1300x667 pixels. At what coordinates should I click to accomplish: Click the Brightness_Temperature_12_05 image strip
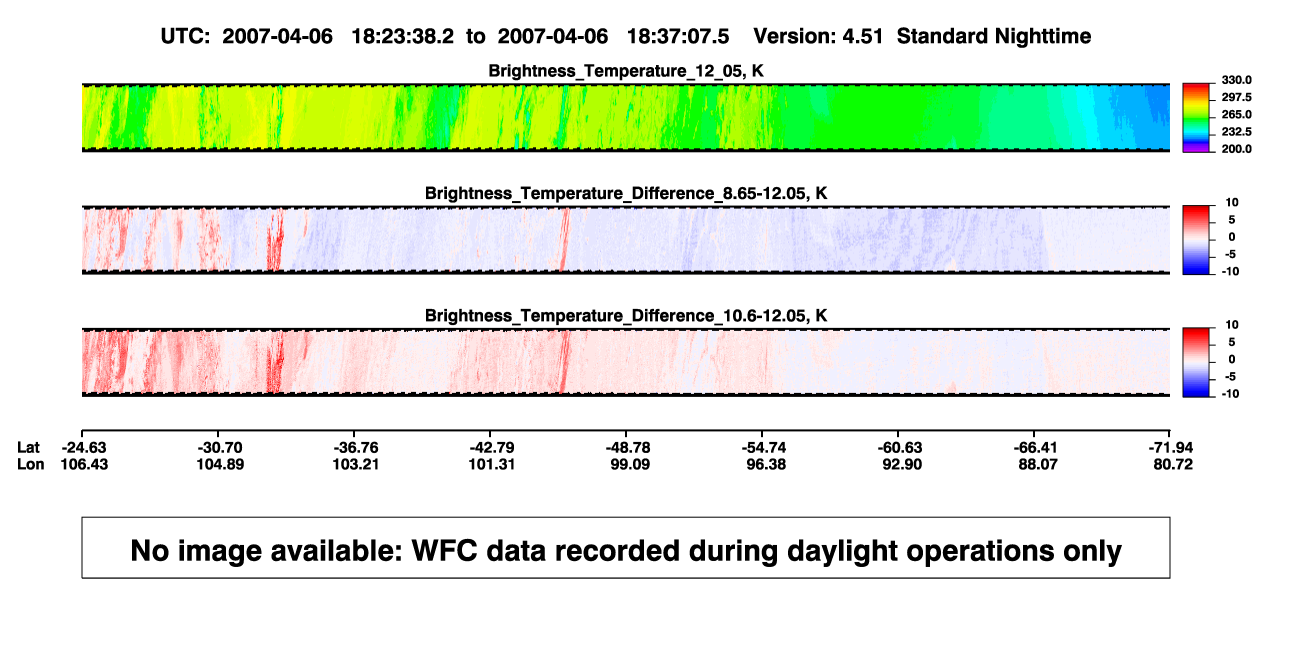click(x=626, y=117)
